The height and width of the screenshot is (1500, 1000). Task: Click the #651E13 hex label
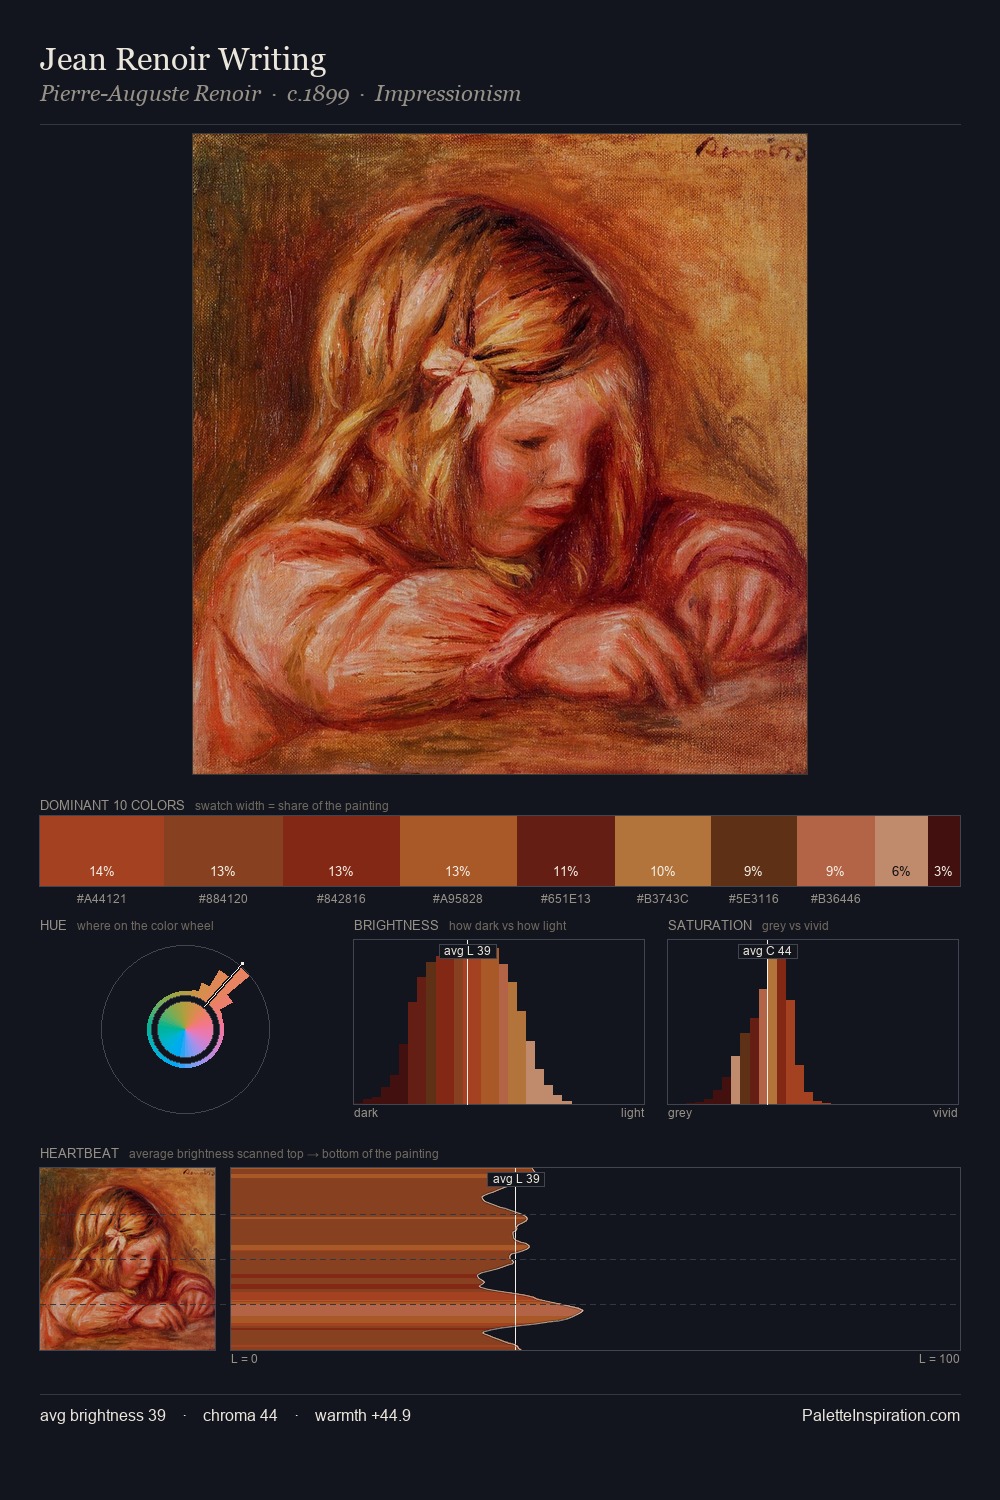click(566, 899)
